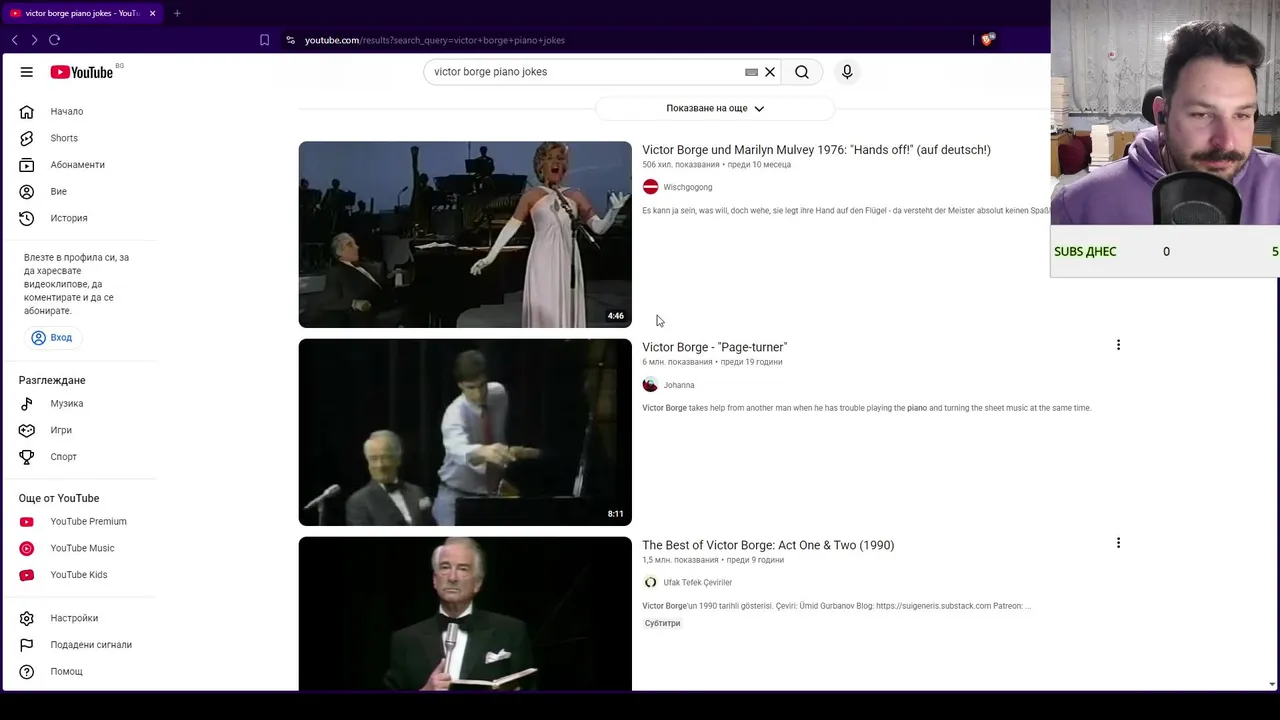This screenshot has height=720, width=1280.
Task: Open the on-screen keyboard icon in search box
Action: 751,72
